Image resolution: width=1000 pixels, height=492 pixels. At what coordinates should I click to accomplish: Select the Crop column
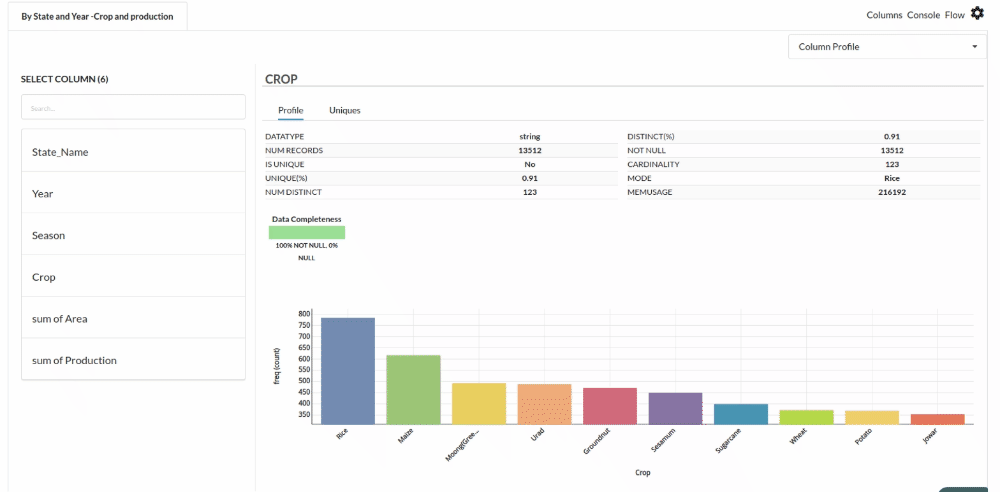pyautogui.click(x=133, y=278)
